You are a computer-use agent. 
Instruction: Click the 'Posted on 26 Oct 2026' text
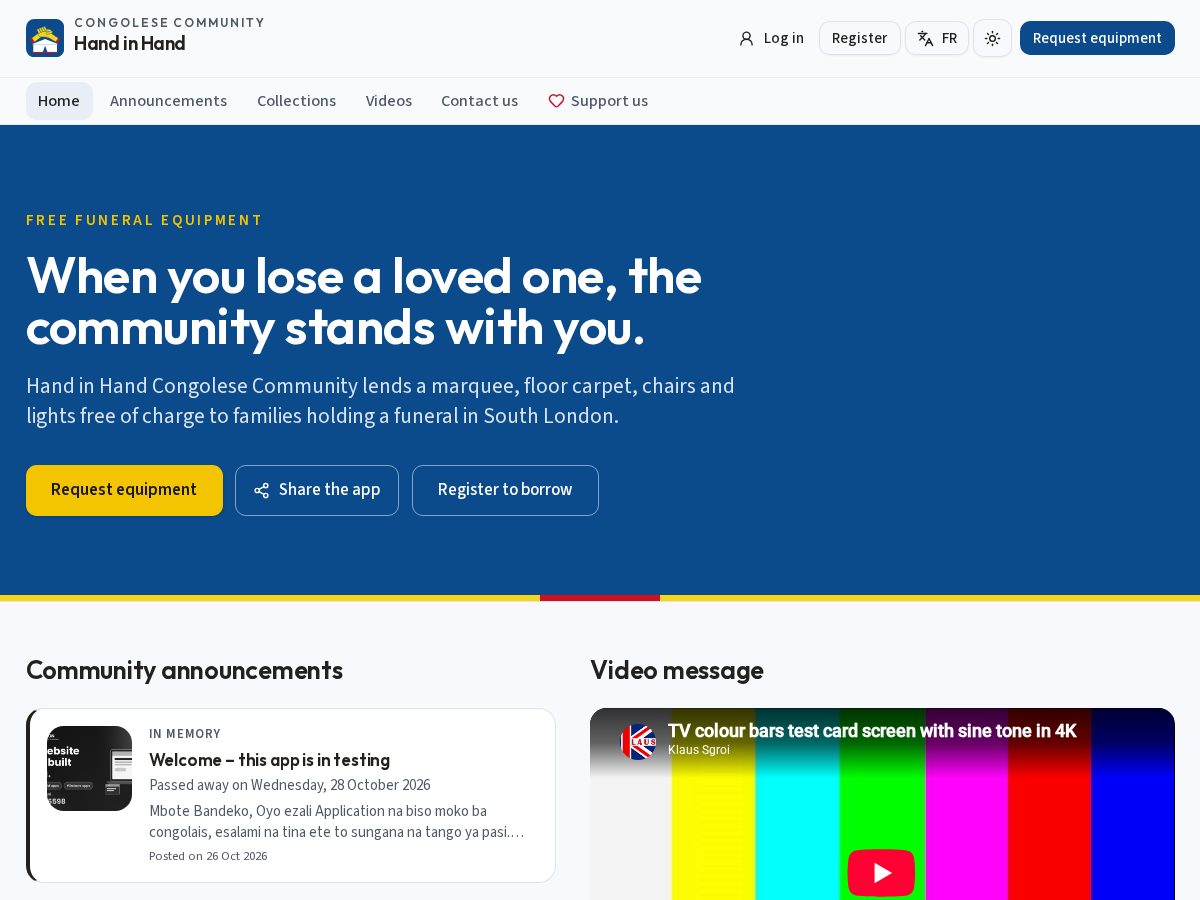coord(208,856)
